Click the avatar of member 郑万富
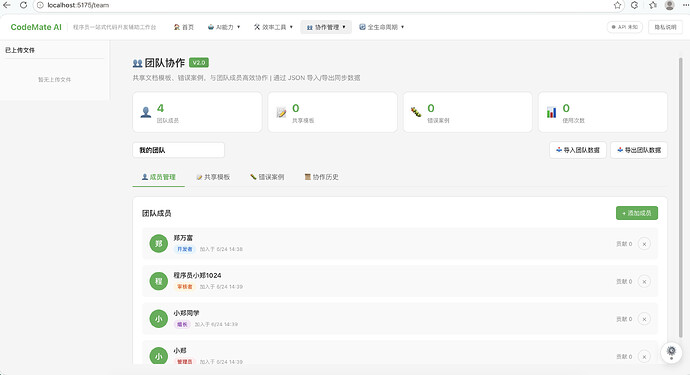 [159, 243]
